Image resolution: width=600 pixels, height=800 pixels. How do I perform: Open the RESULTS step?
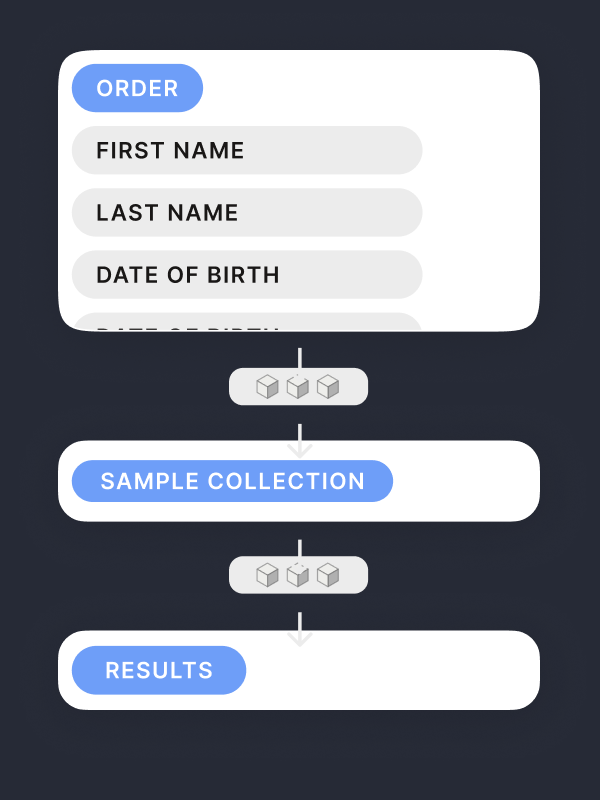click(159, 670)
